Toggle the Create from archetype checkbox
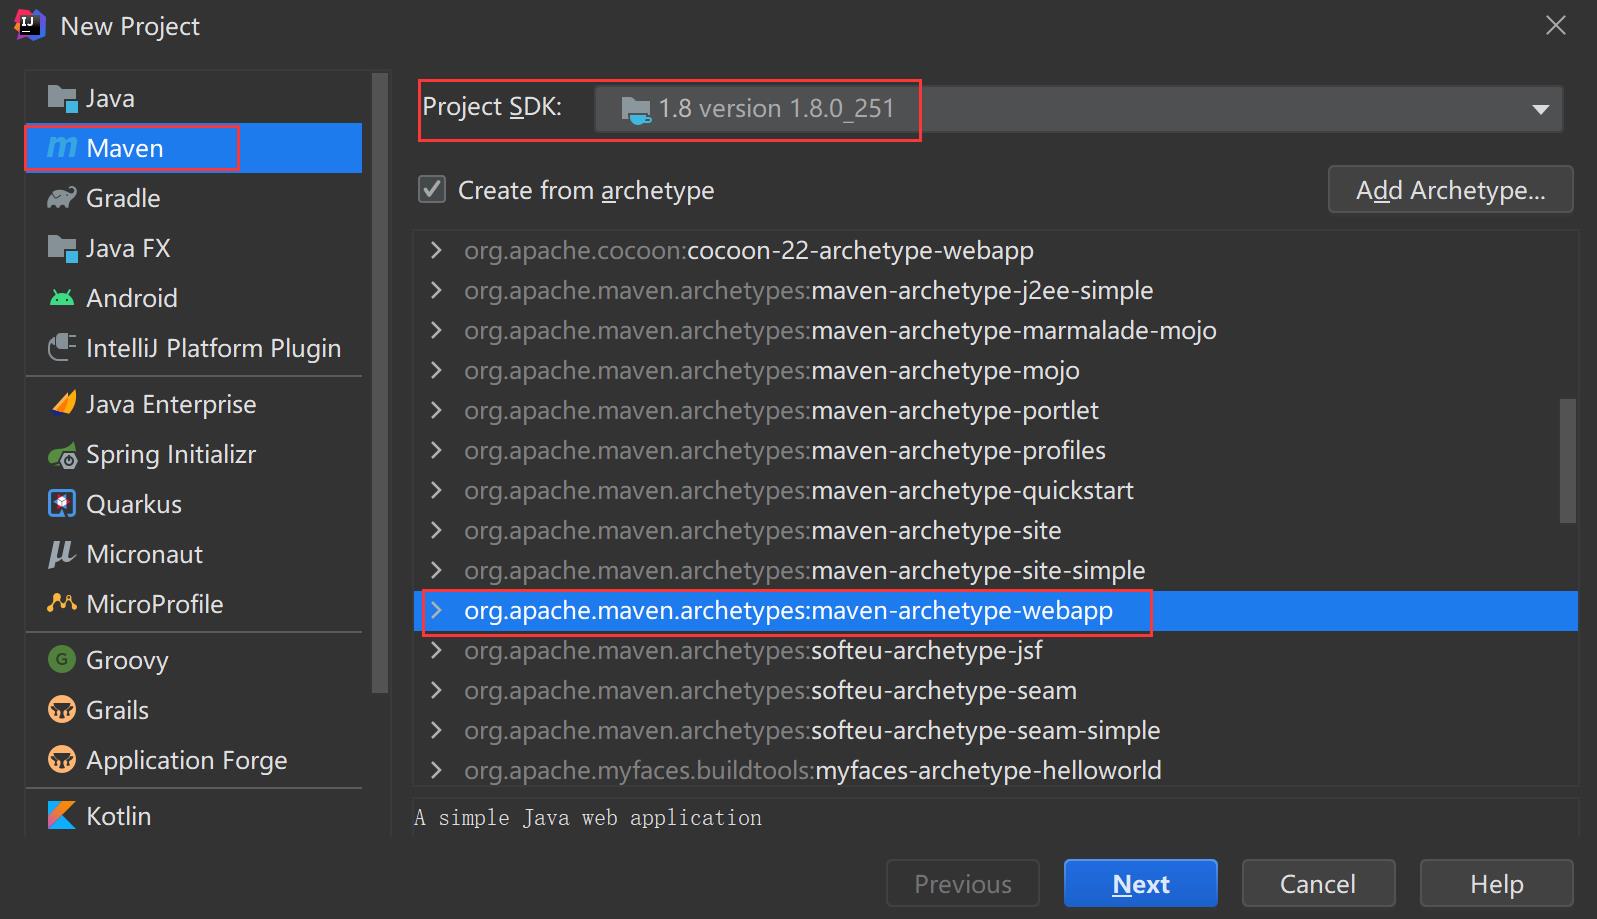 click(x=432, y=190)
